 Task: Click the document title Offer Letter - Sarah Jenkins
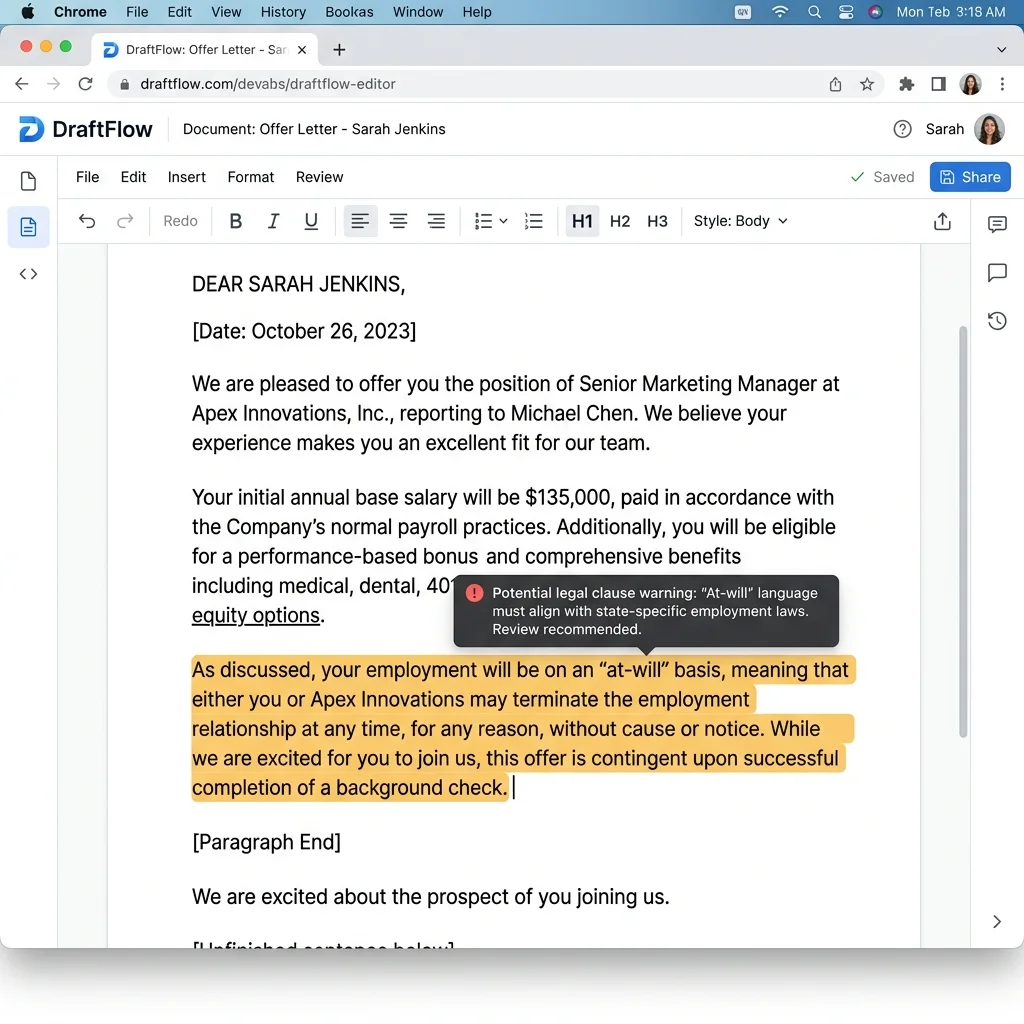[x=314, y=129]
